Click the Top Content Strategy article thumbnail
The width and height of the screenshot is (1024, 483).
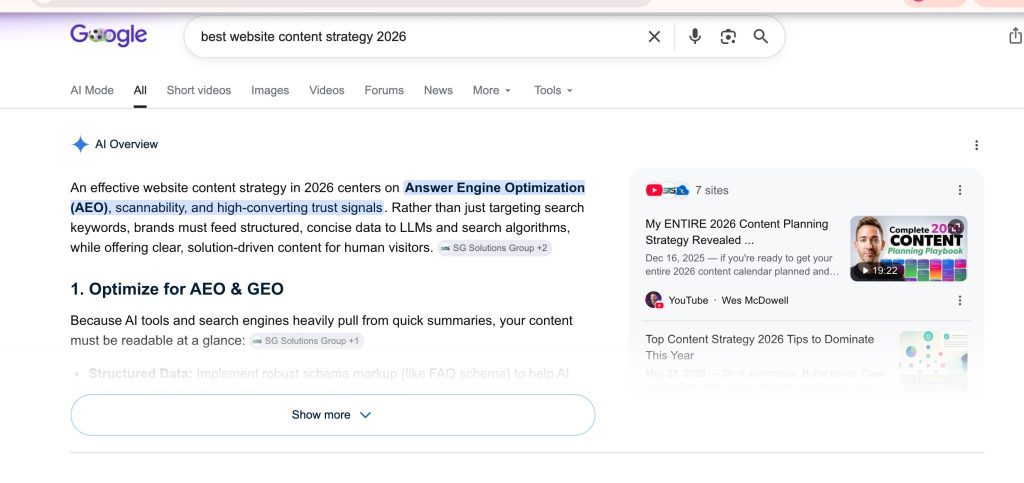[933, 358]
